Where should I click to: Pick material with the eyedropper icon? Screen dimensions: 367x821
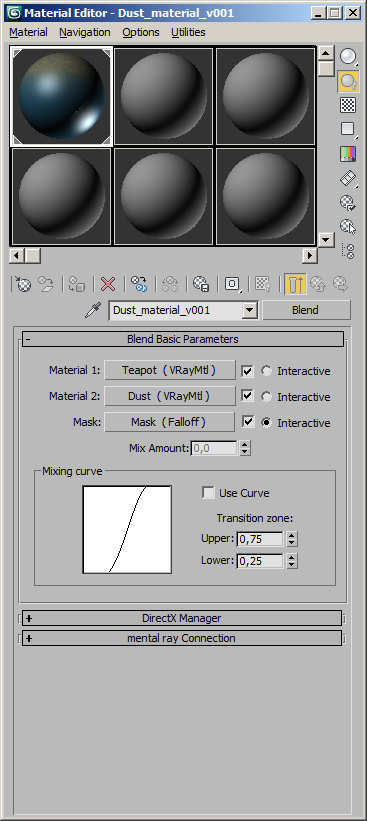pos(92,310)
